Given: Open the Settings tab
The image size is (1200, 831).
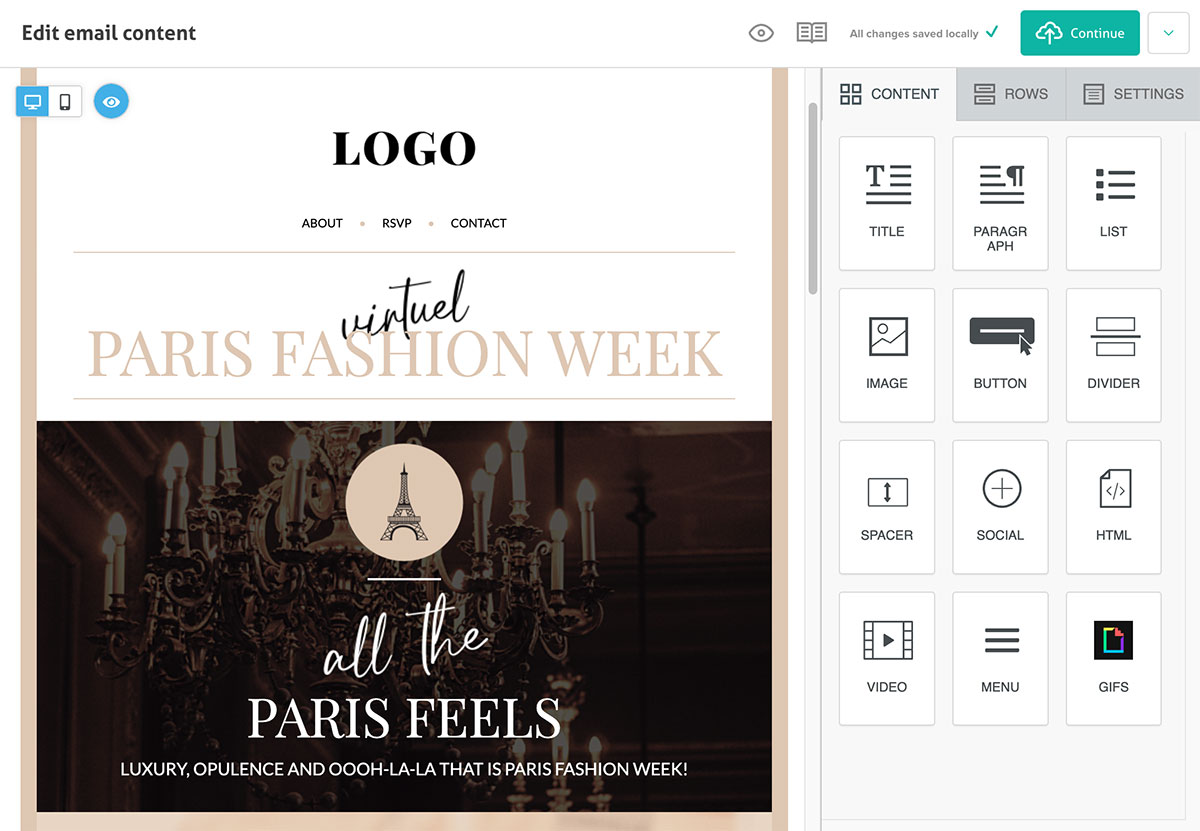Looking at the screenshot, I should (x=1134, y=94).
